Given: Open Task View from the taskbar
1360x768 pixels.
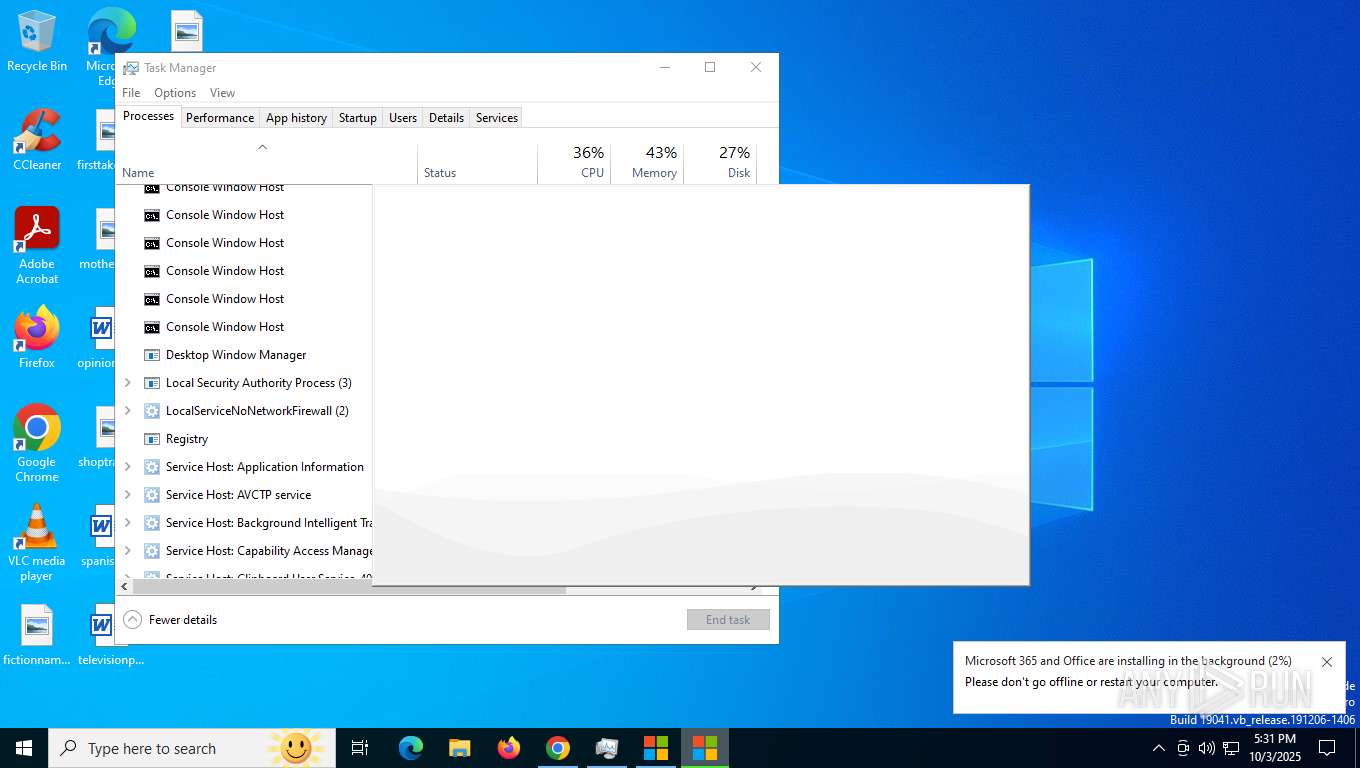Looking at the screenshot, I should [x=360, y=748].
